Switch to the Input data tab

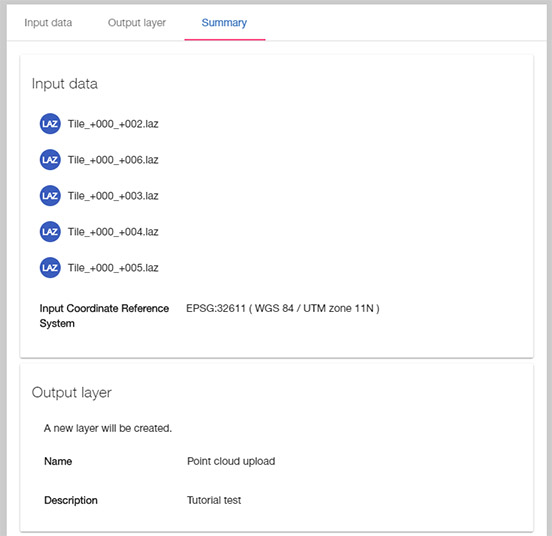coord(48,23)
